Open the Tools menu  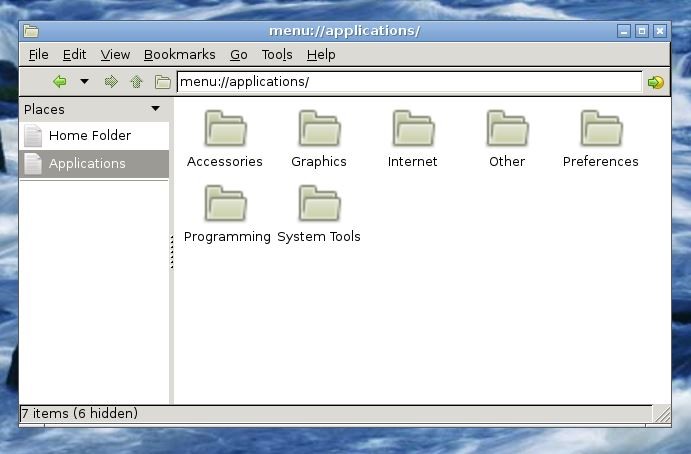point(277,55)
